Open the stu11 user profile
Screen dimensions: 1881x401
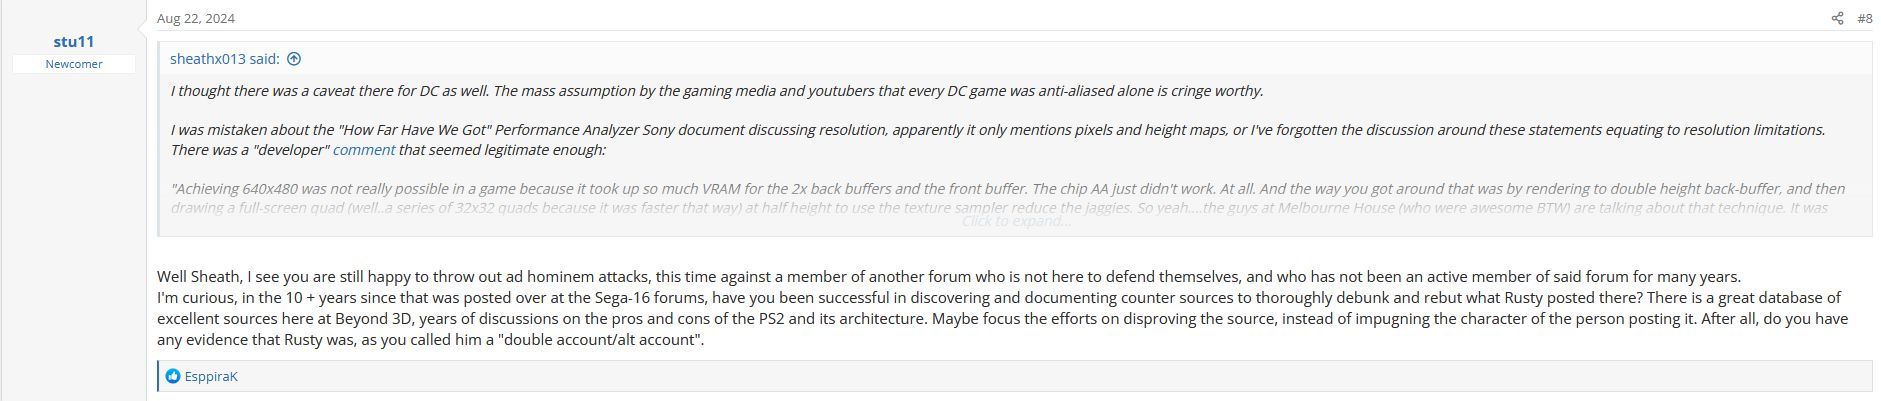click(74, 41)
